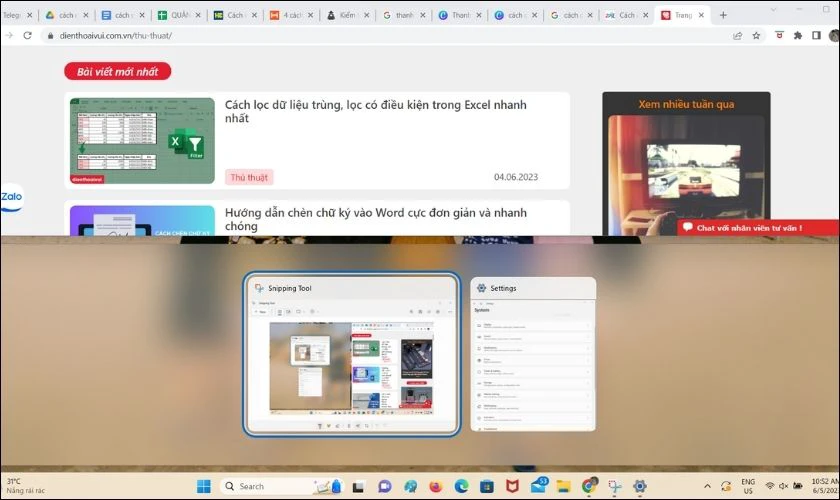
Task: Open Microsoft Edge from the taskbar
Action: [461, 487]
